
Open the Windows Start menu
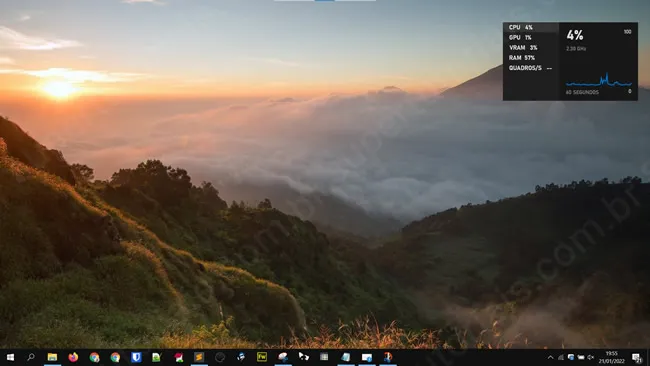click(10, 357)
